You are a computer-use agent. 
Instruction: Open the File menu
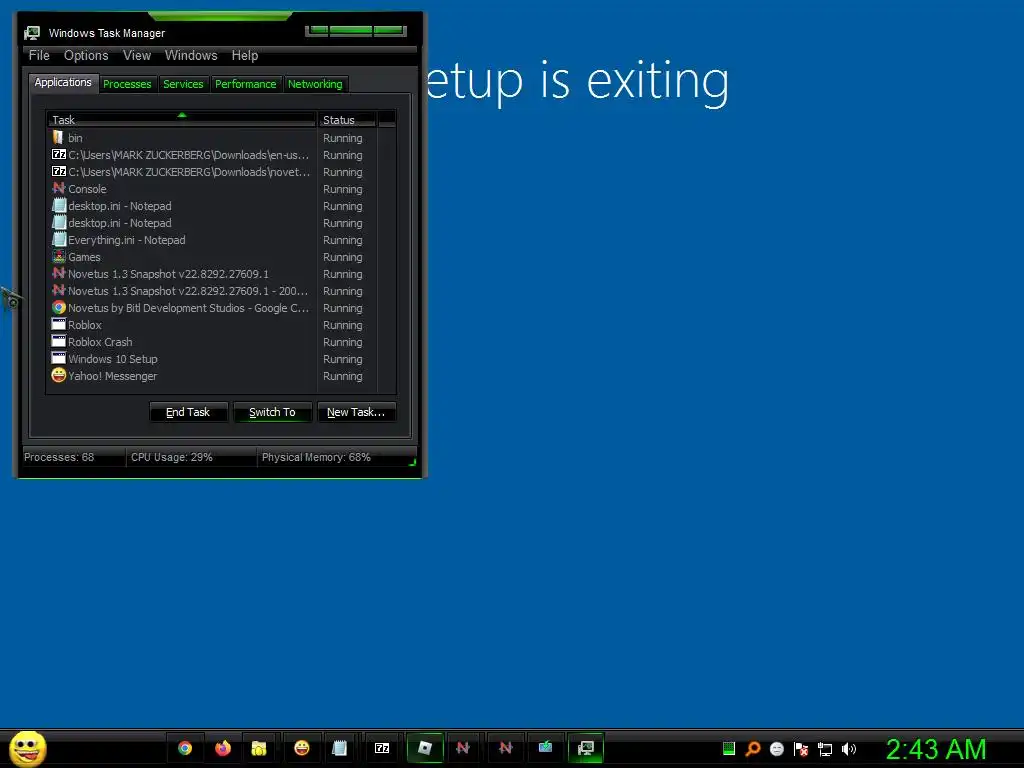coord(39,56)
